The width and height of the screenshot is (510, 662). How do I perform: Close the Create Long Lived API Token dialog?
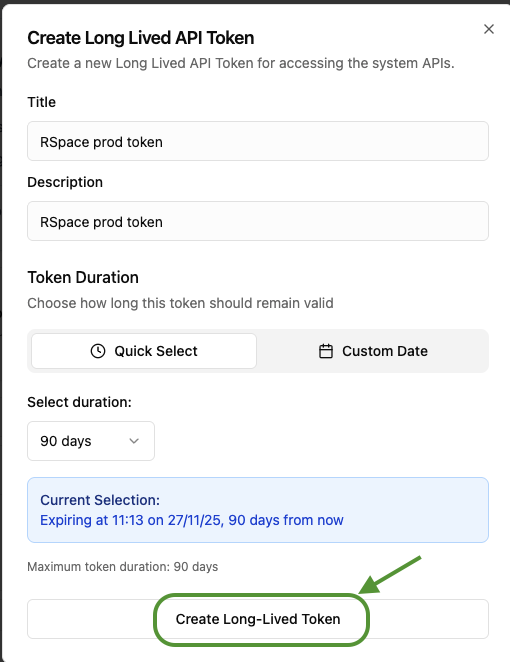488,29
